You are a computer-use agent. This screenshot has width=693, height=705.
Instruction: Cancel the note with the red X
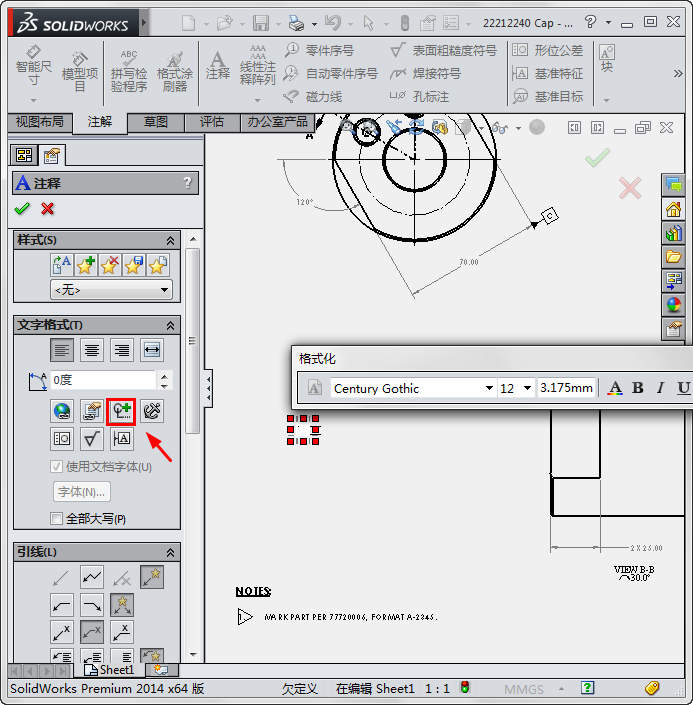click(x=47, y=208)
